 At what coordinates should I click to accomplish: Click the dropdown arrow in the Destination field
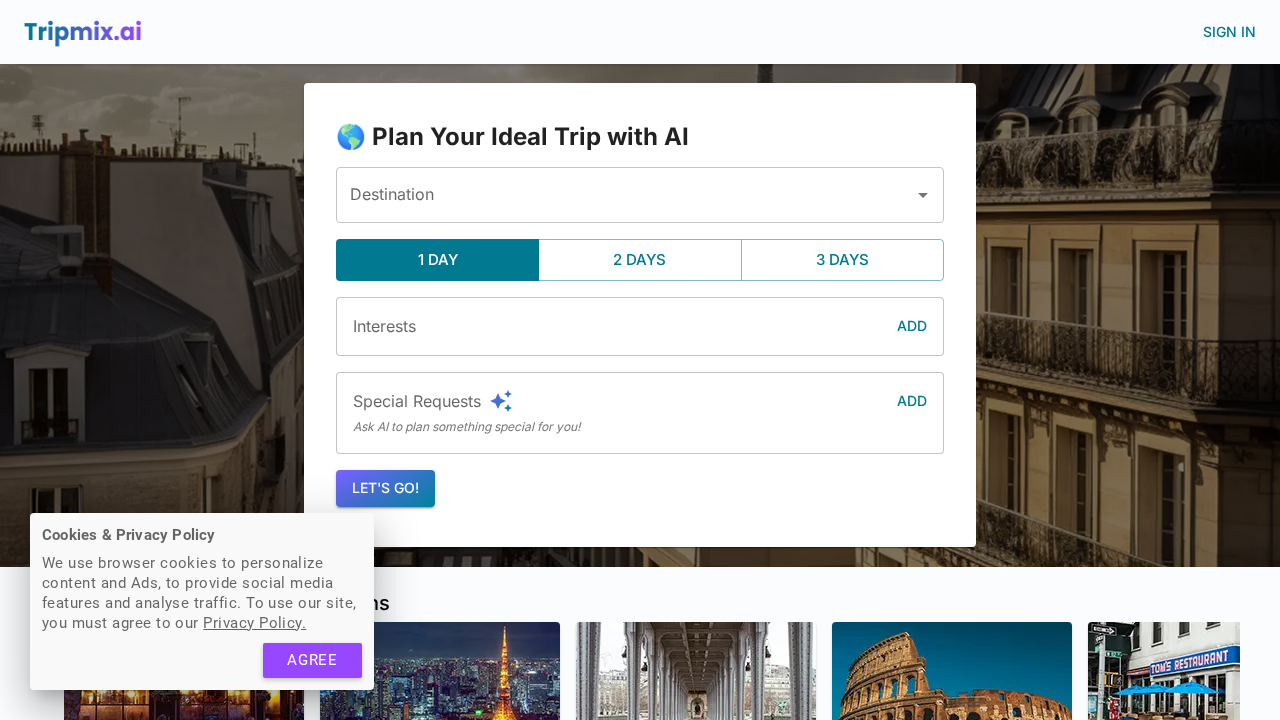click(921, 195)
